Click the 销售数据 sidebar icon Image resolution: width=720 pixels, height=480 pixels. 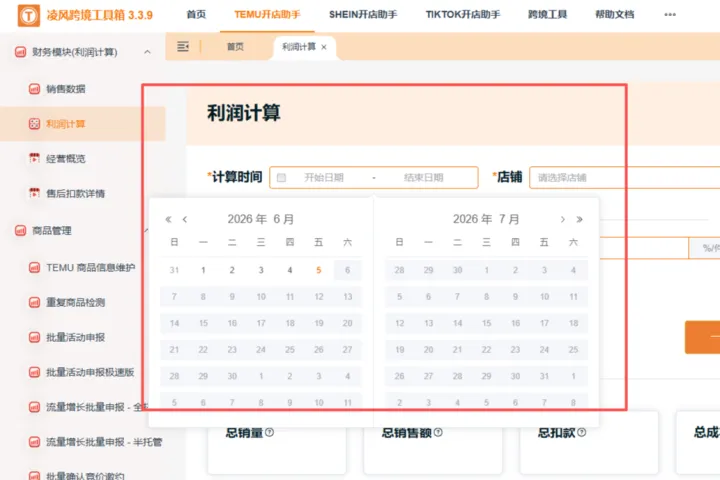[x=34, y=89]
